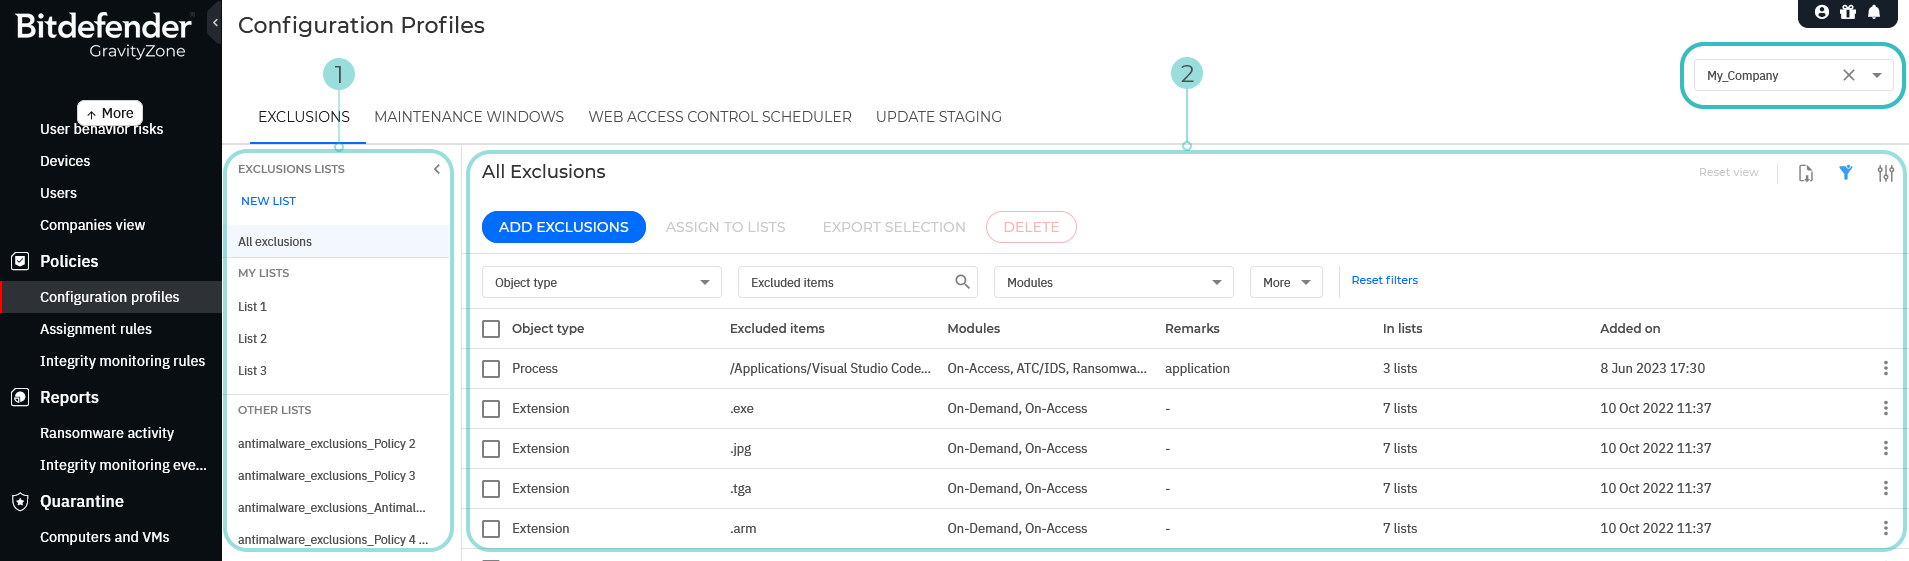
Task: Click the Add Exclusions button
Action: tap(564, 227)
